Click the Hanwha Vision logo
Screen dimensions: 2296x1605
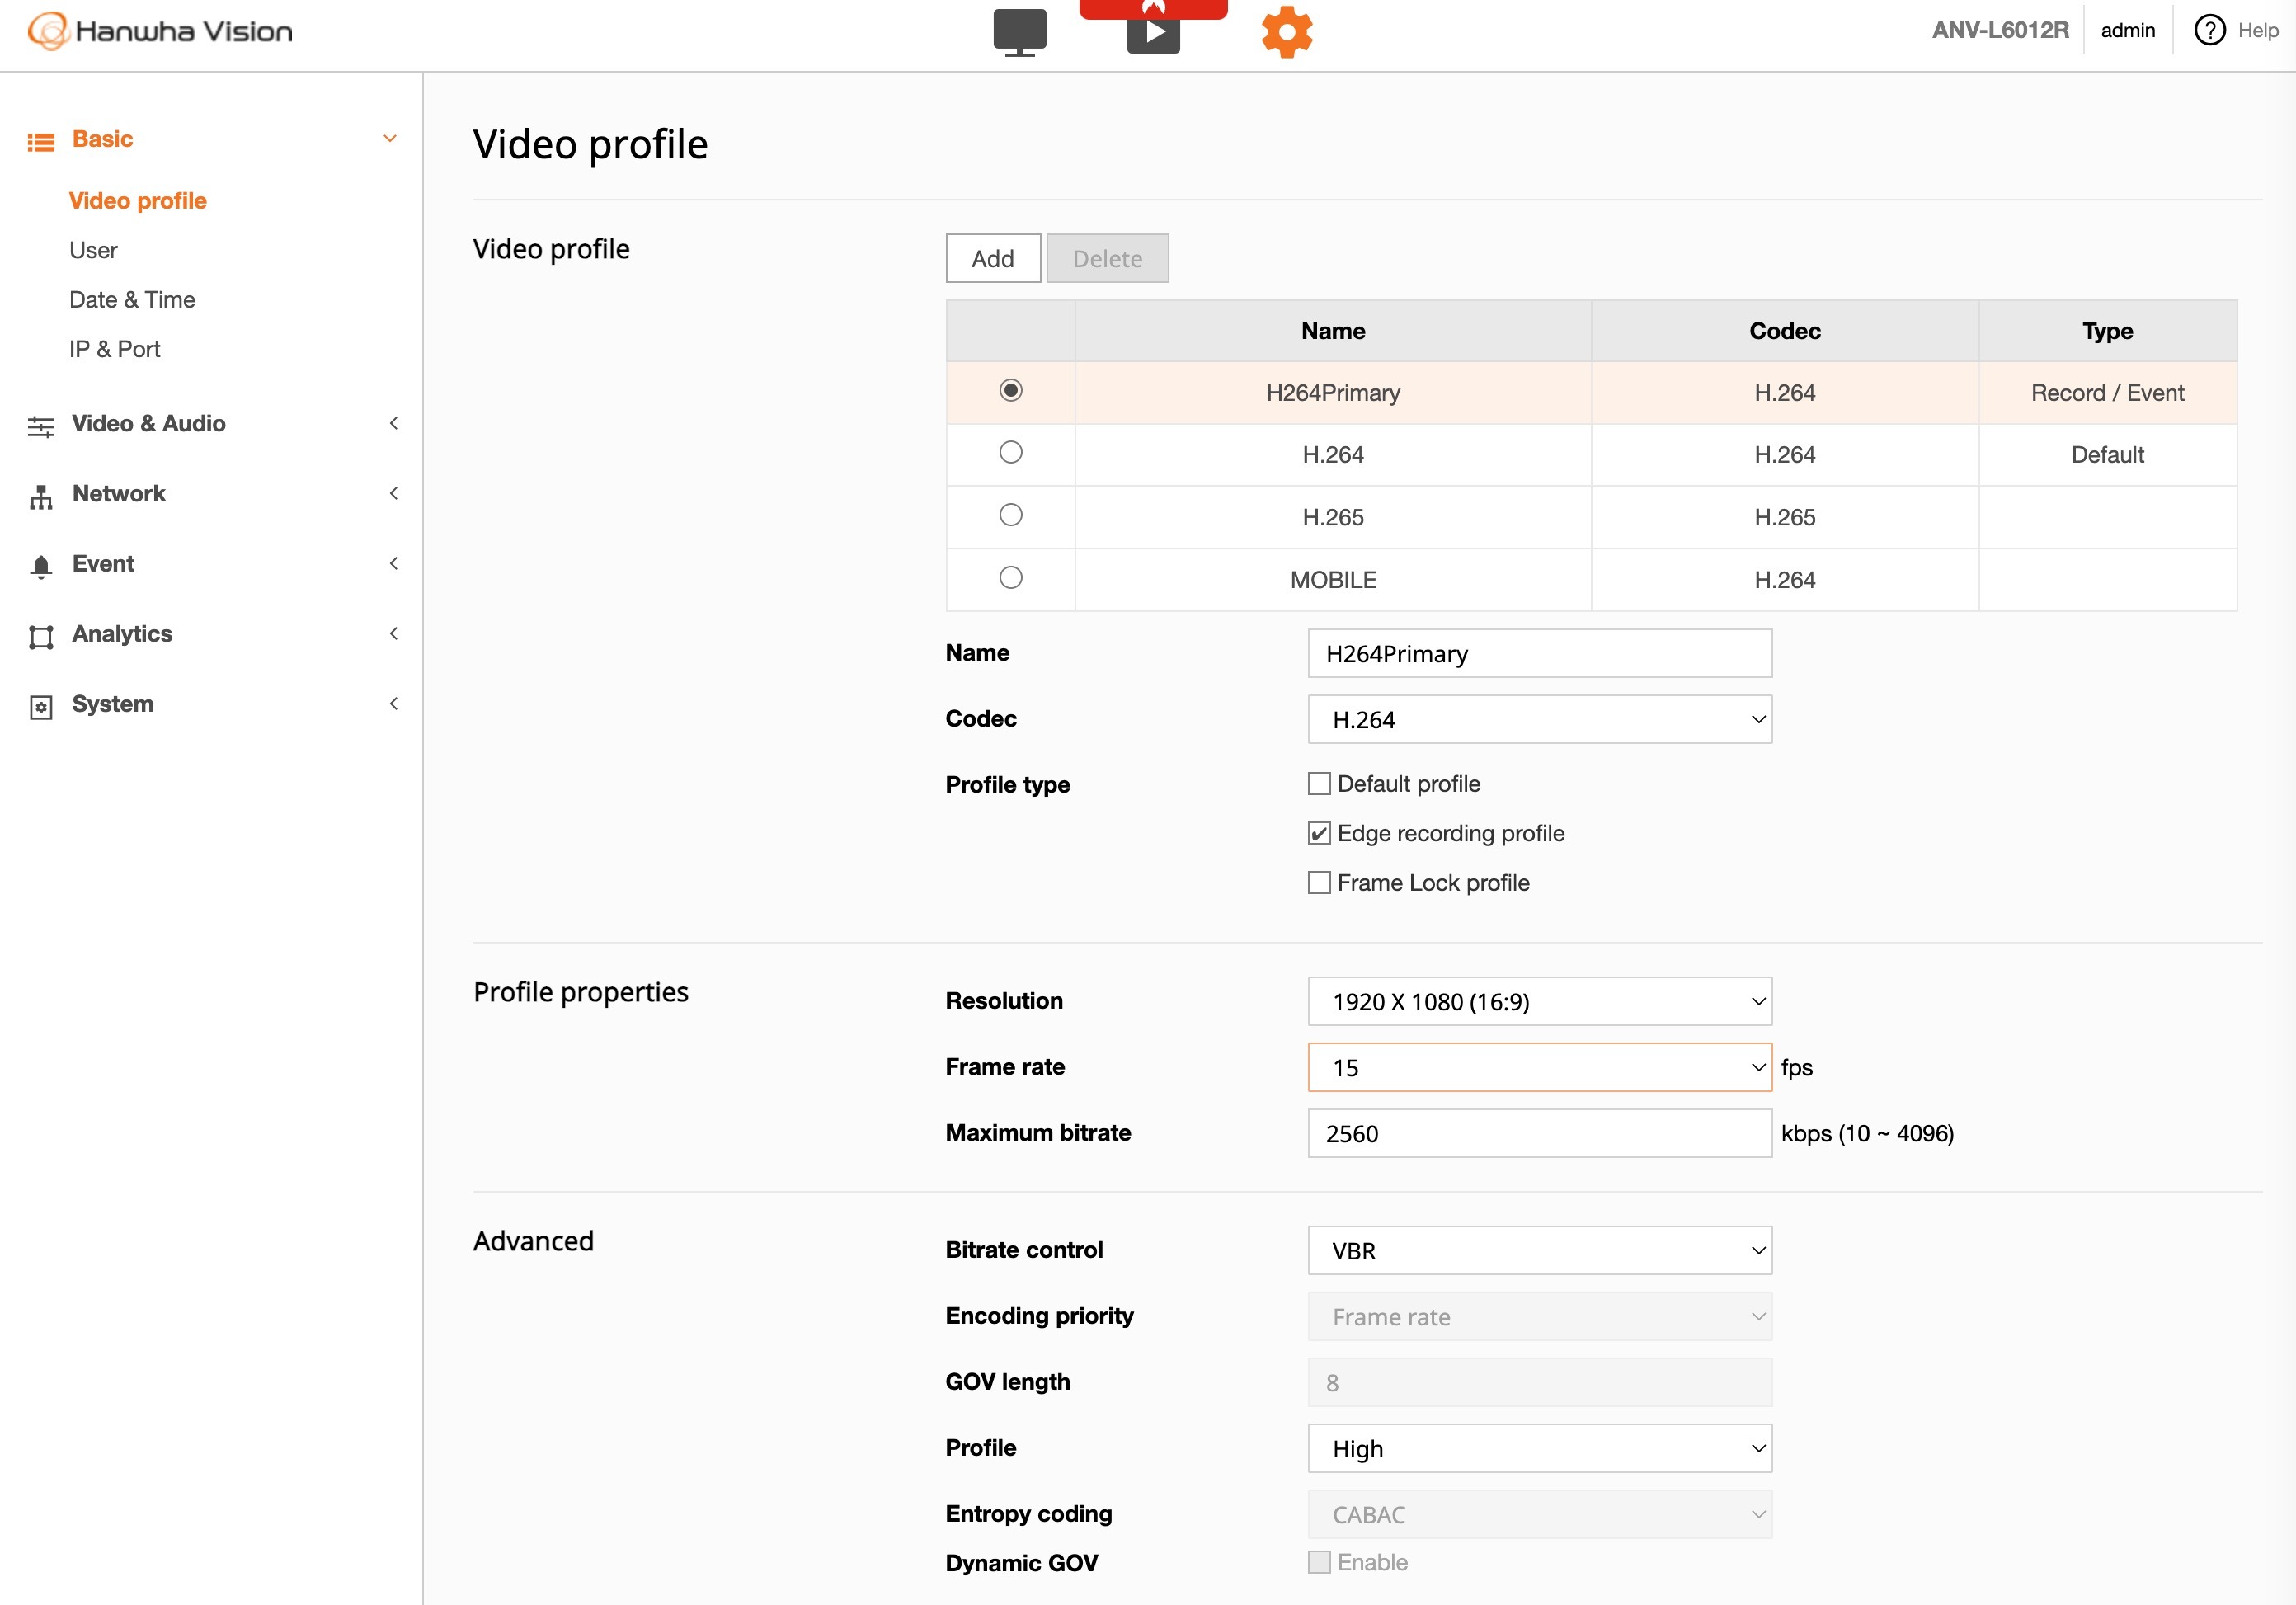160,30
